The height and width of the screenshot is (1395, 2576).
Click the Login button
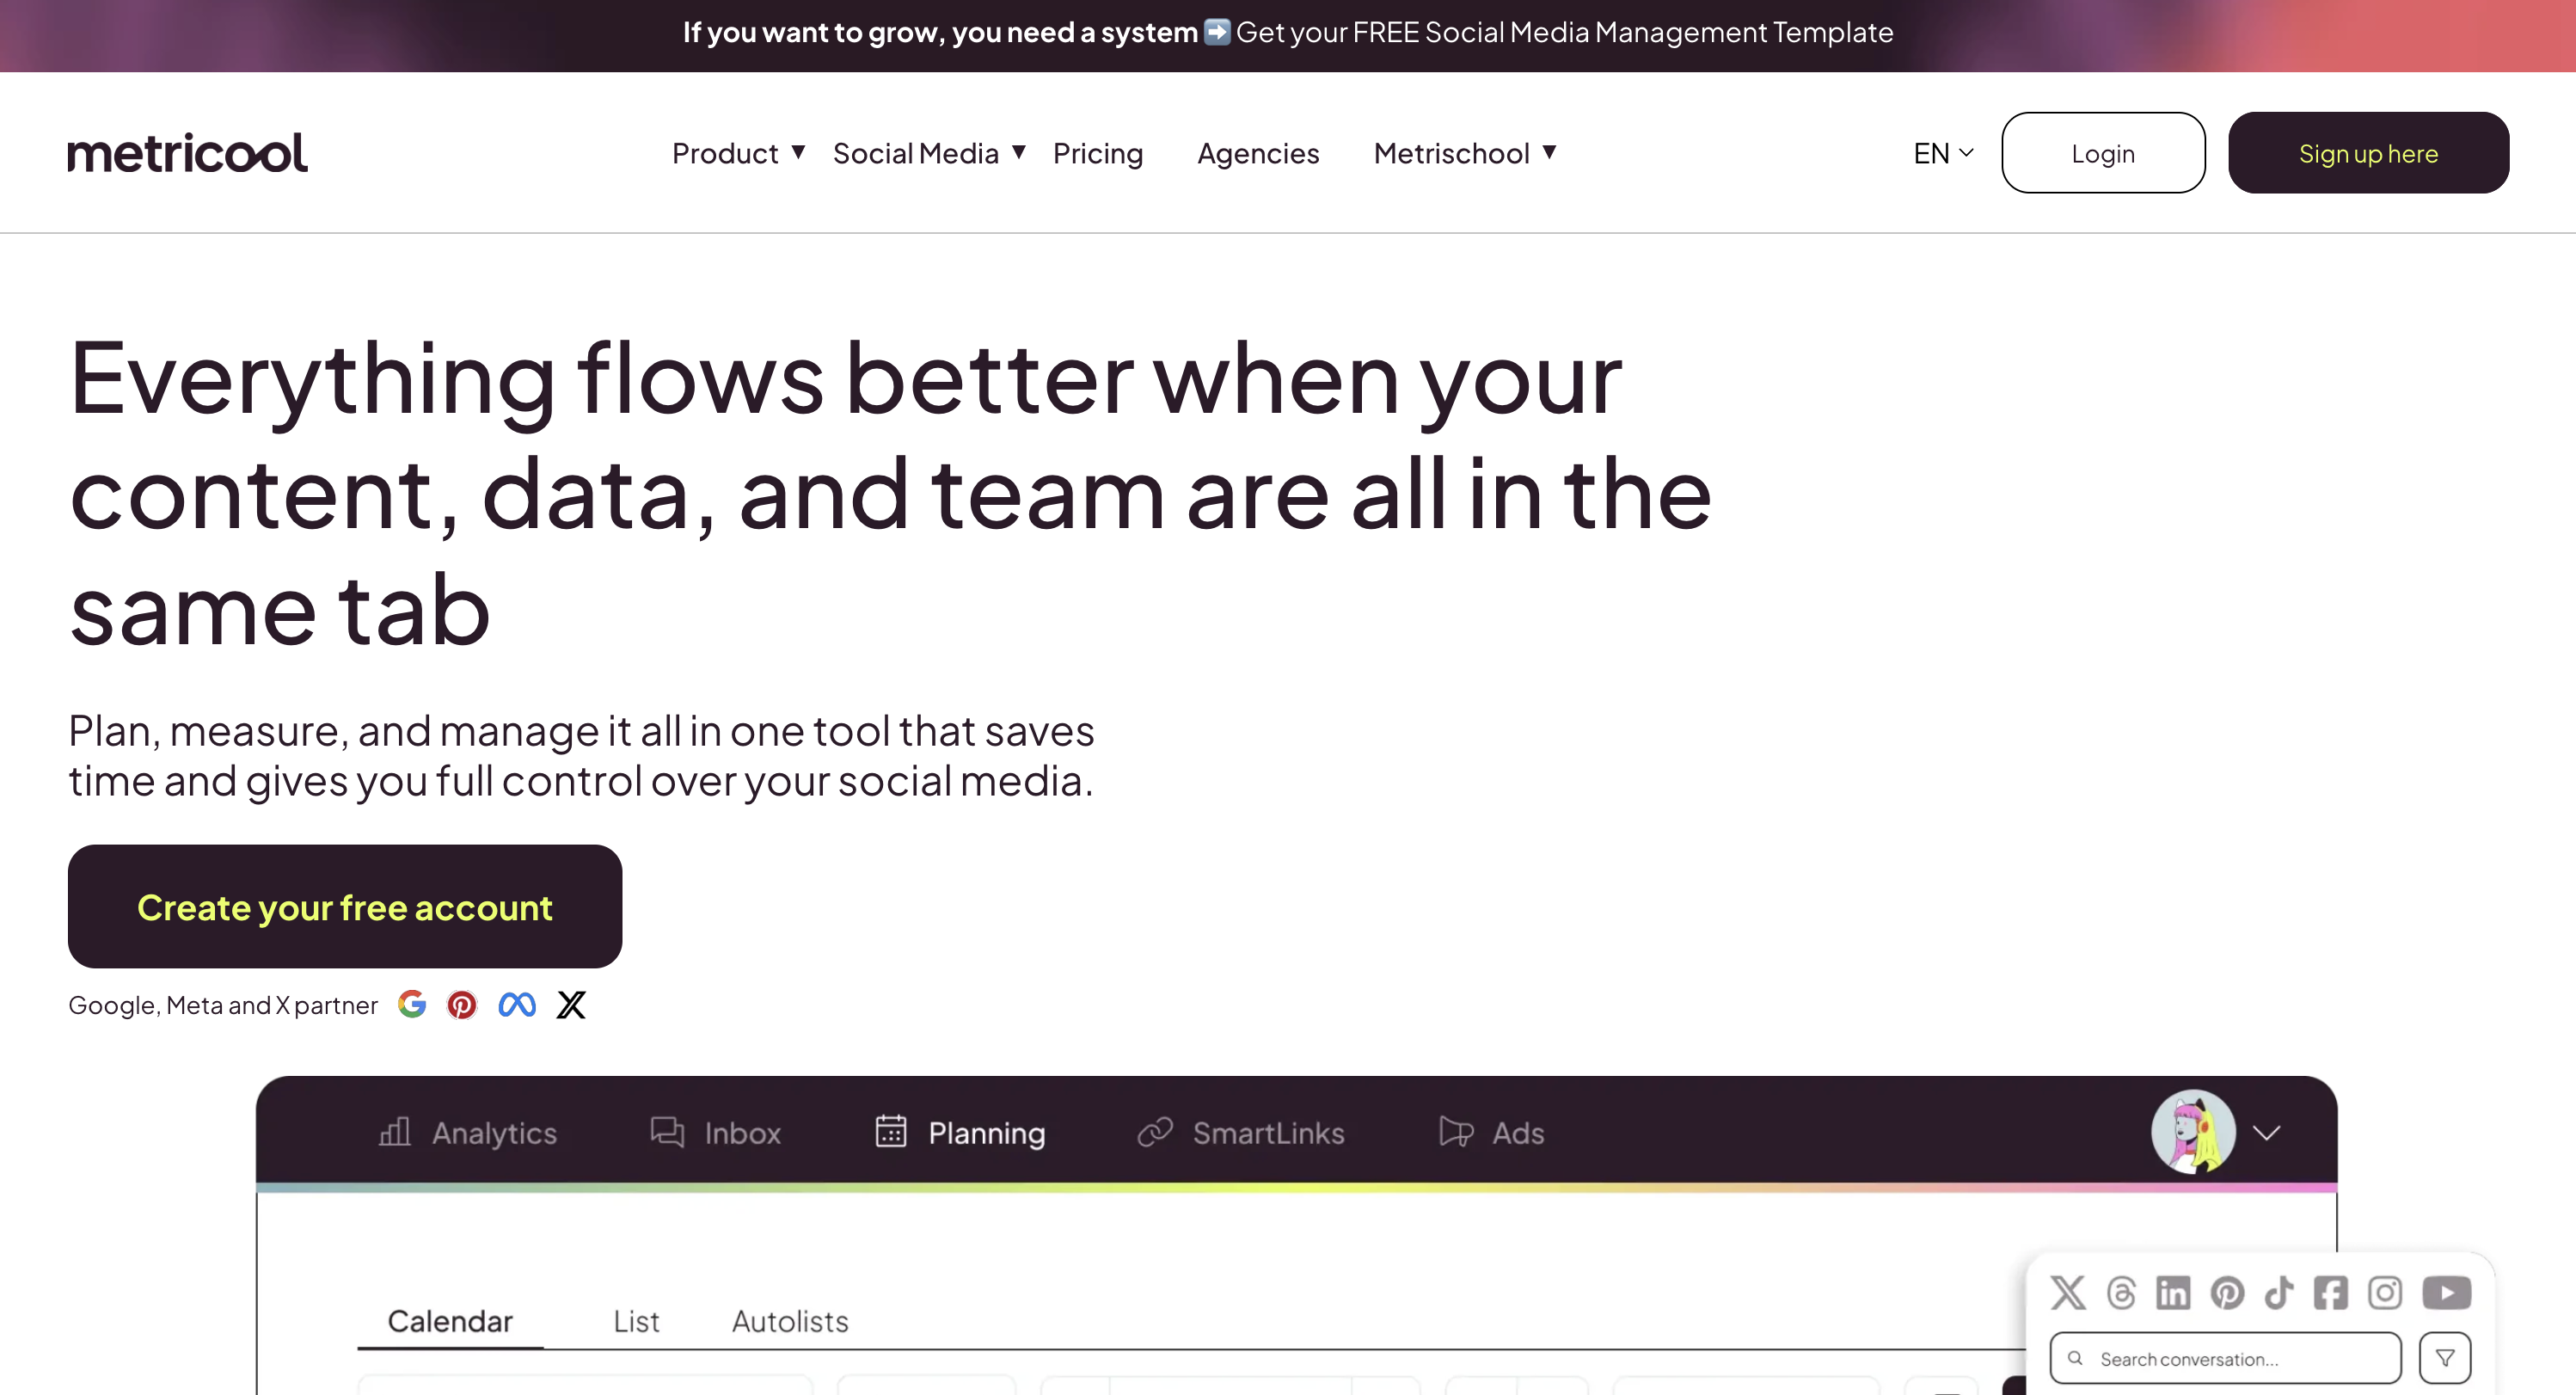tap(2103, 153)
